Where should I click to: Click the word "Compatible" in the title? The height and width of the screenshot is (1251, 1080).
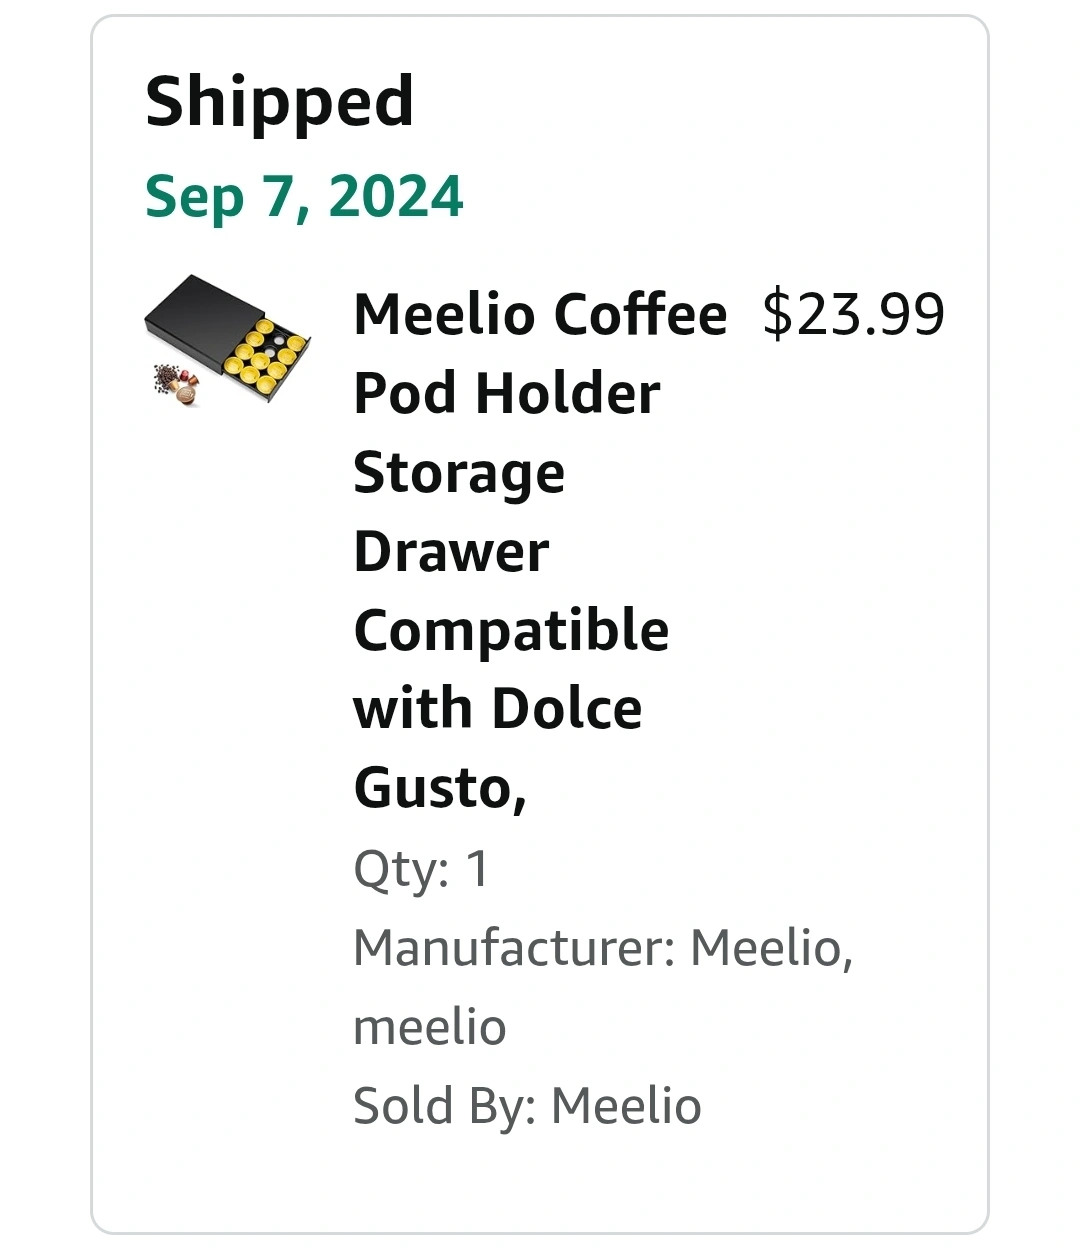pyautogui.click(x=511, y=630)
